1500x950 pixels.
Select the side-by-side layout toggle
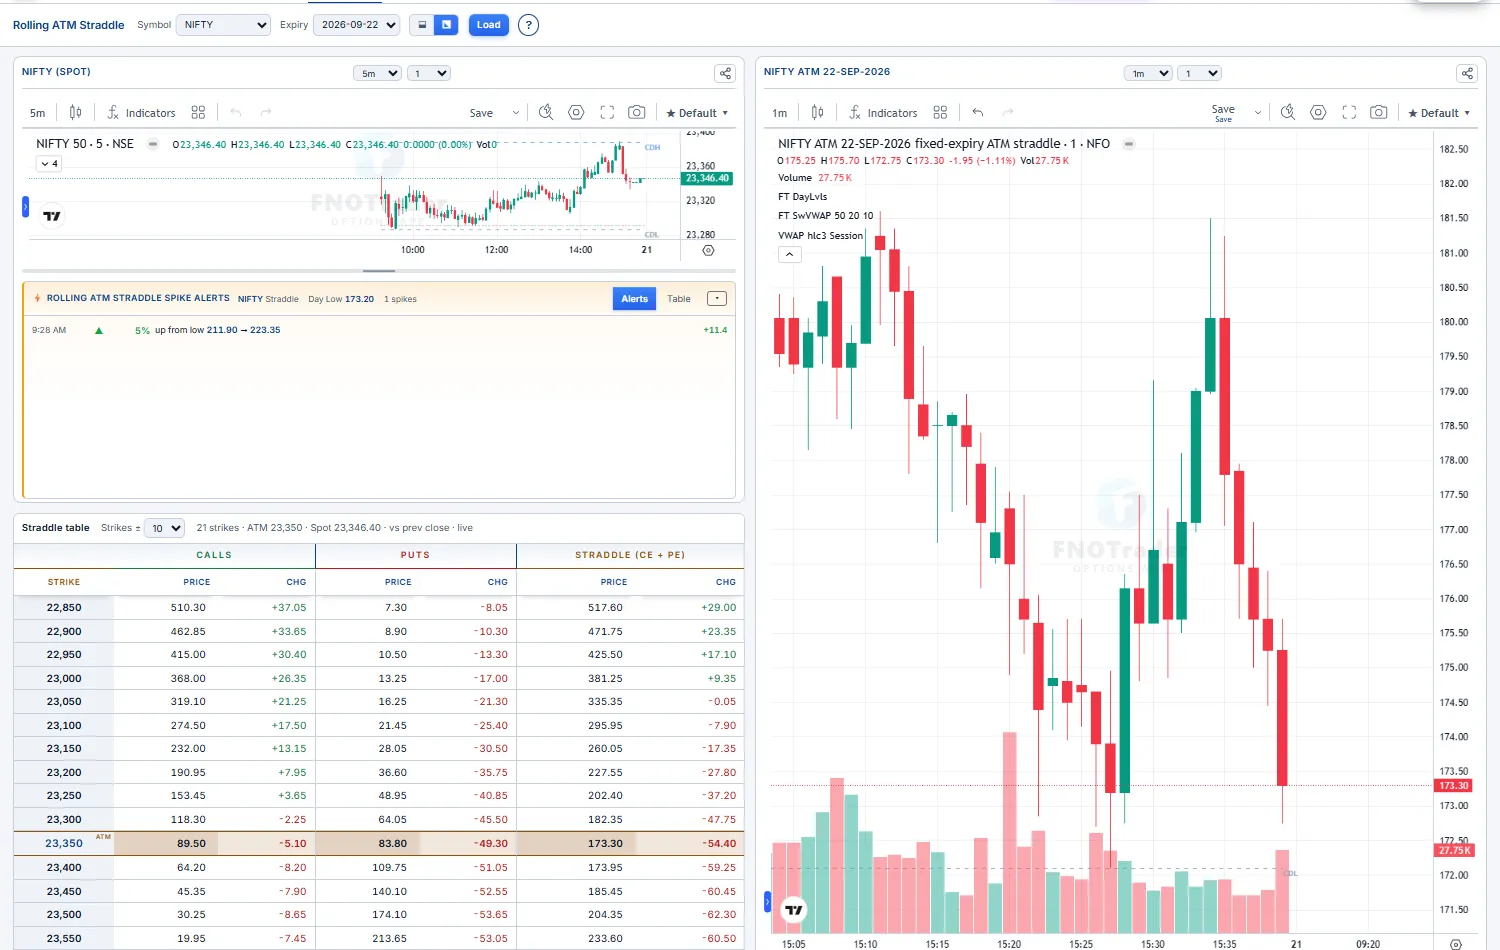pos(446,25)
